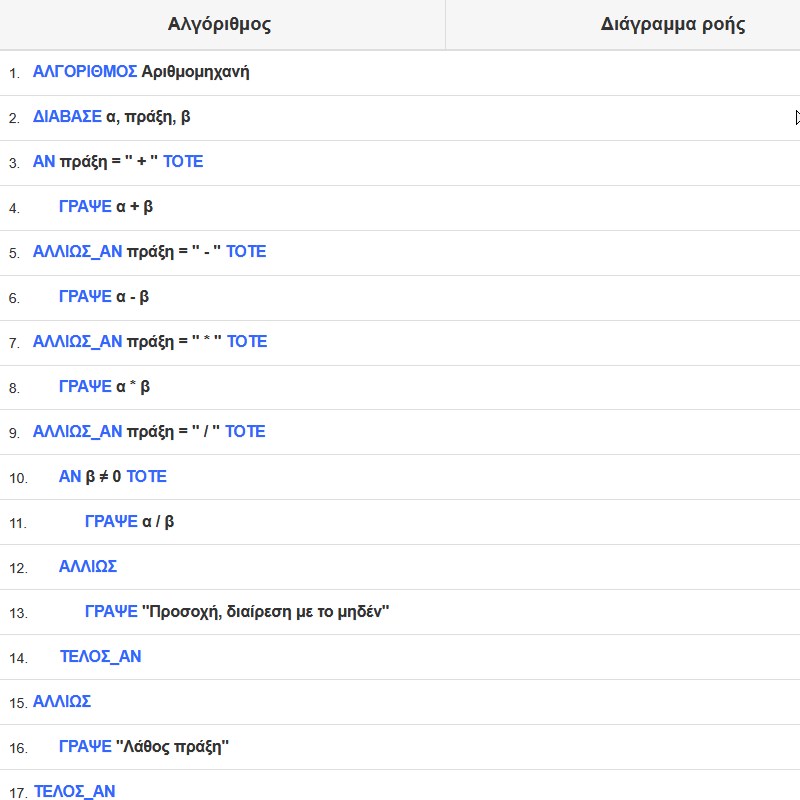Select line 16 ΓΡΑΨΕ "Λάθος πράξη"
Viewport: 800px width, 800px height.
pos(144,746)
